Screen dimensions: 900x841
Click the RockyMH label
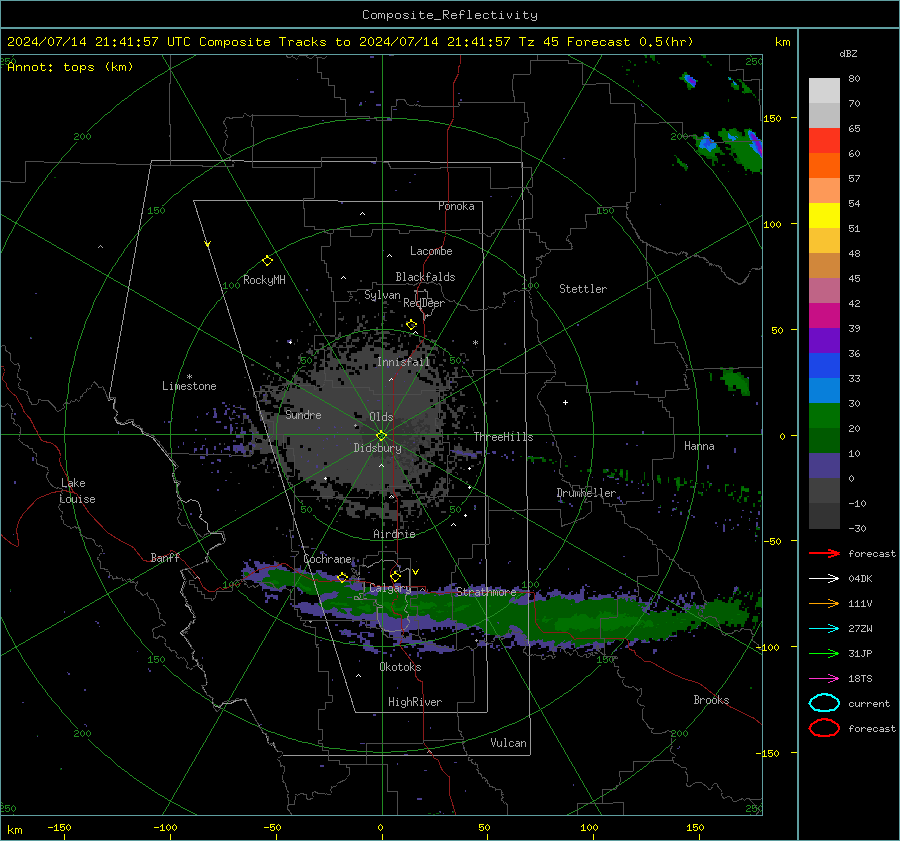pos(264,280)
